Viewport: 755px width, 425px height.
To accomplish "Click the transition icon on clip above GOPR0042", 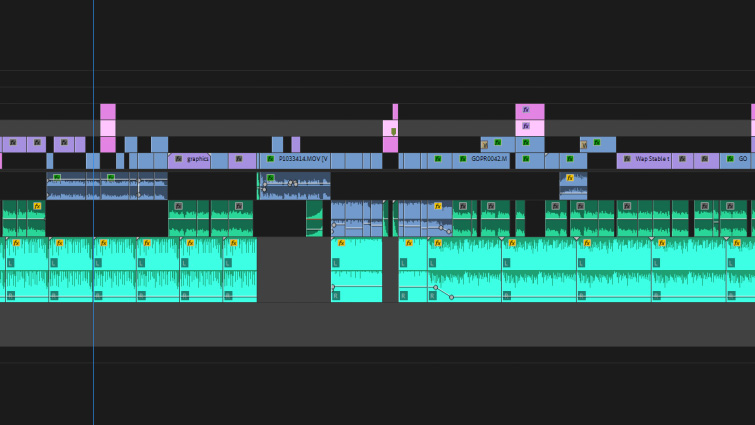I will pos(485,145).
